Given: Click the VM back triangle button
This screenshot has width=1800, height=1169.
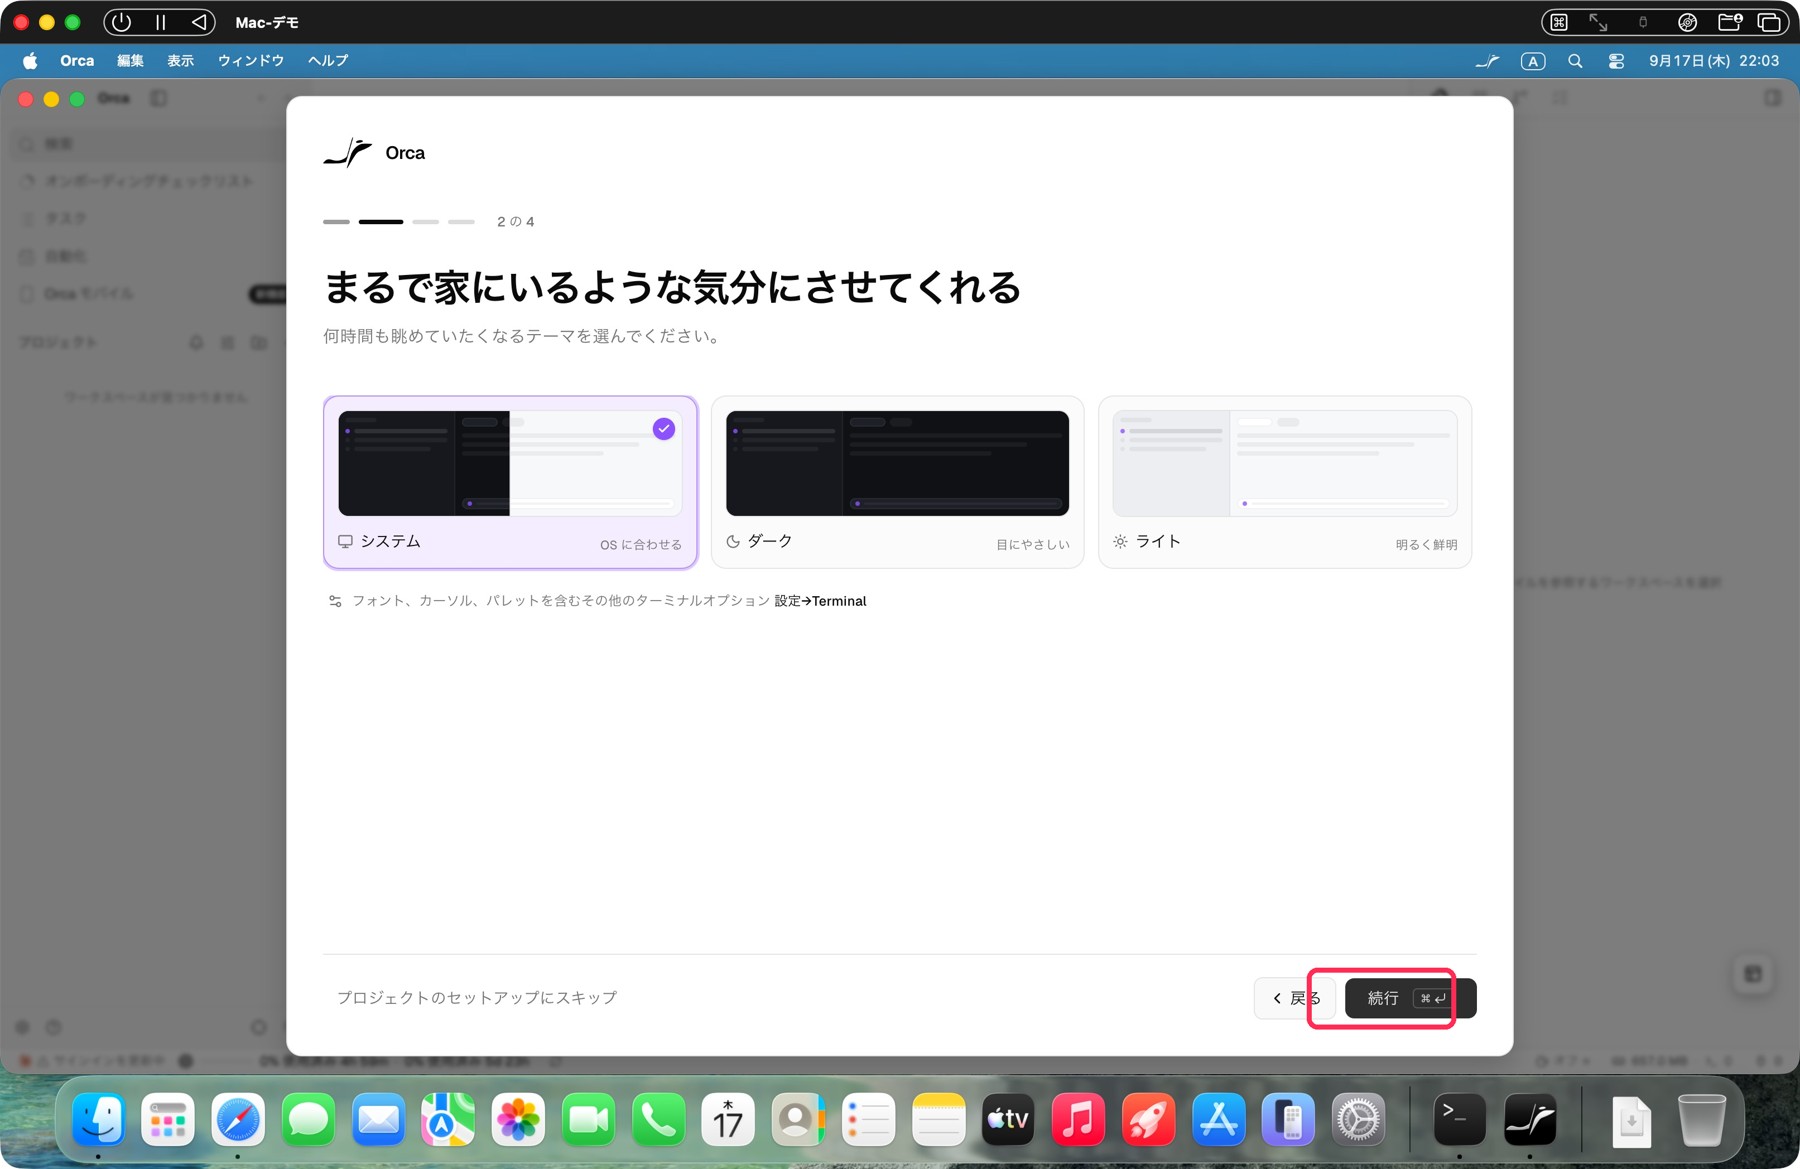Looking at the screenshot, I should tap(199, 22).
